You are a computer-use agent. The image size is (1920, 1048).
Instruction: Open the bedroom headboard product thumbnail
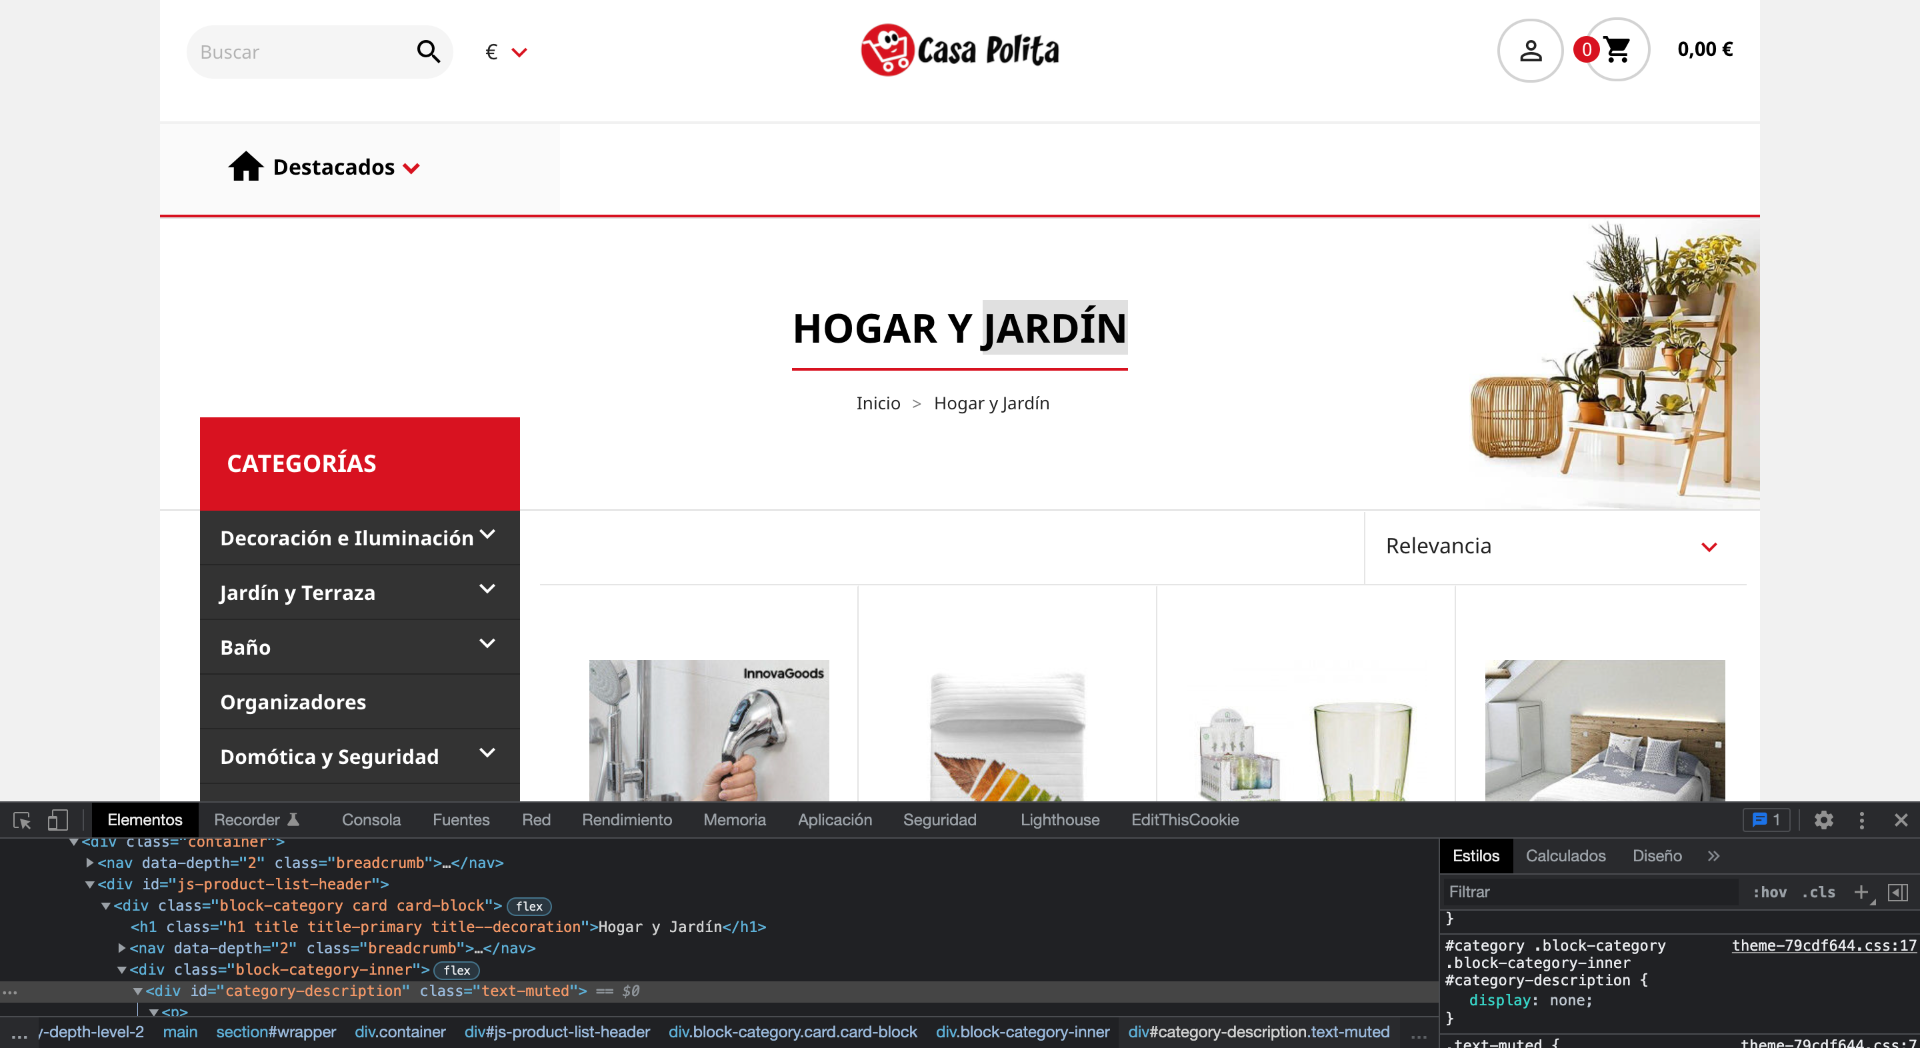point(1605,730)
